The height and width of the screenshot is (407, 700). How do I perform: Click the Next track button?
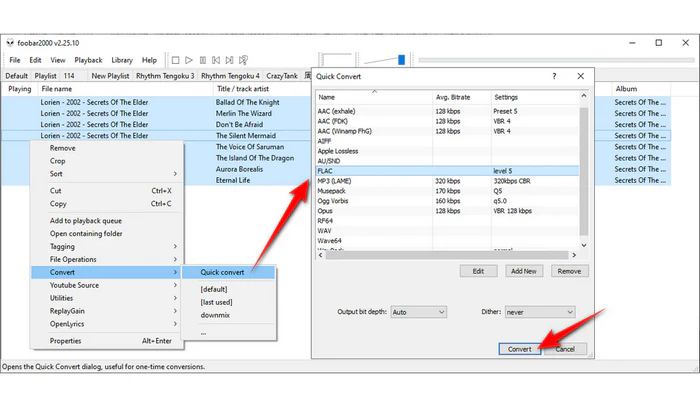point(229,60)
